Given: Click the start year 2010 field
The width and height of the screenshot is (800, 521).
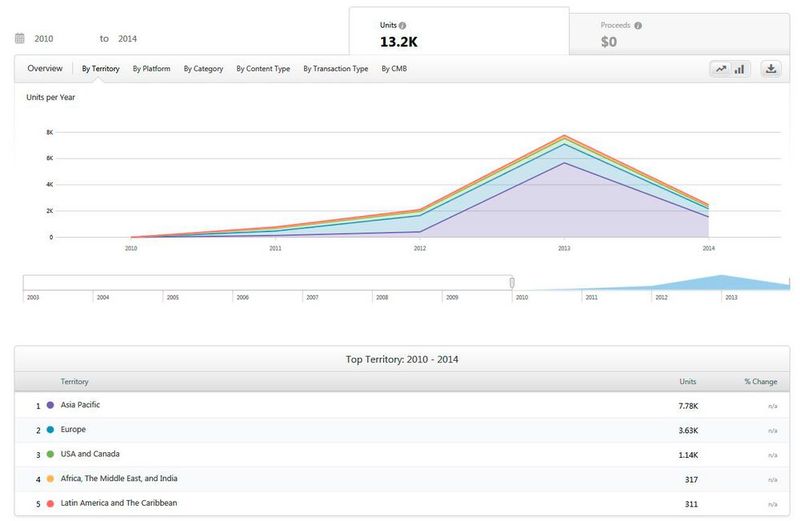Looking at the screenshot, I should tap(44, 39).
